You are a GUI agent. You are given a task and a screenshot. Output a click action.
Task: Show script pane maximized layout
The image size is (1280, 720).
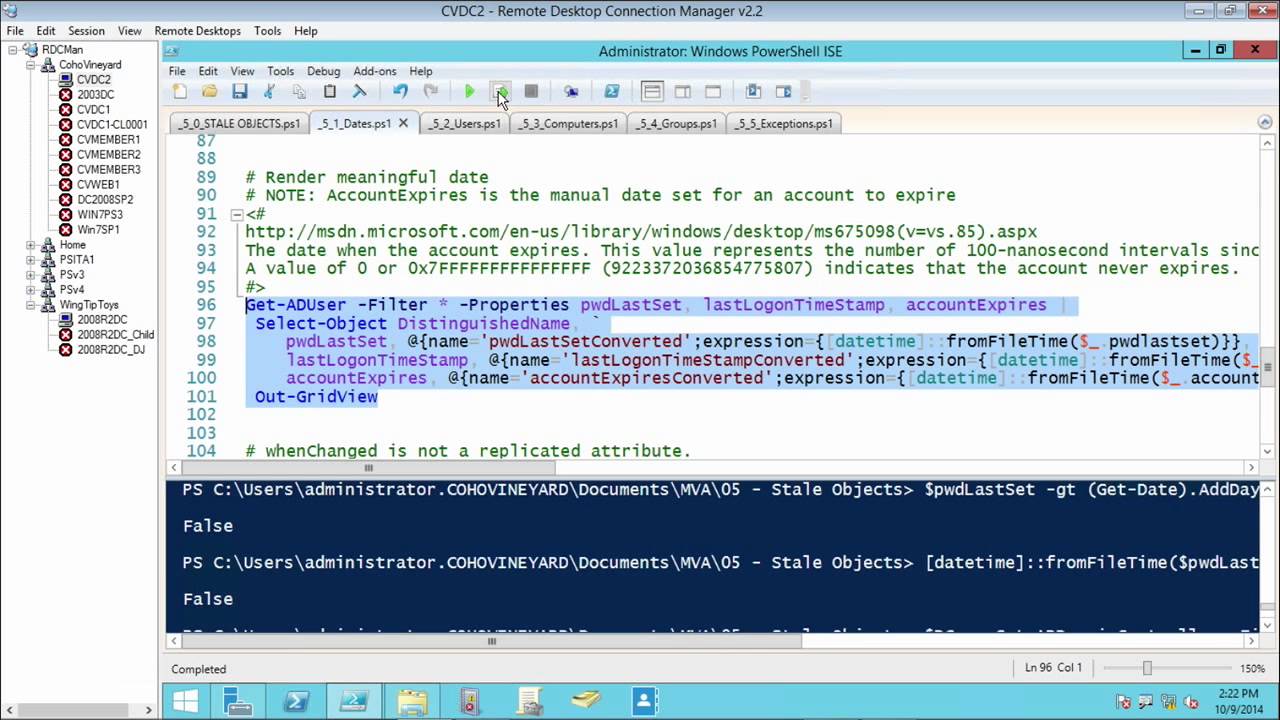tap(713, 92)
